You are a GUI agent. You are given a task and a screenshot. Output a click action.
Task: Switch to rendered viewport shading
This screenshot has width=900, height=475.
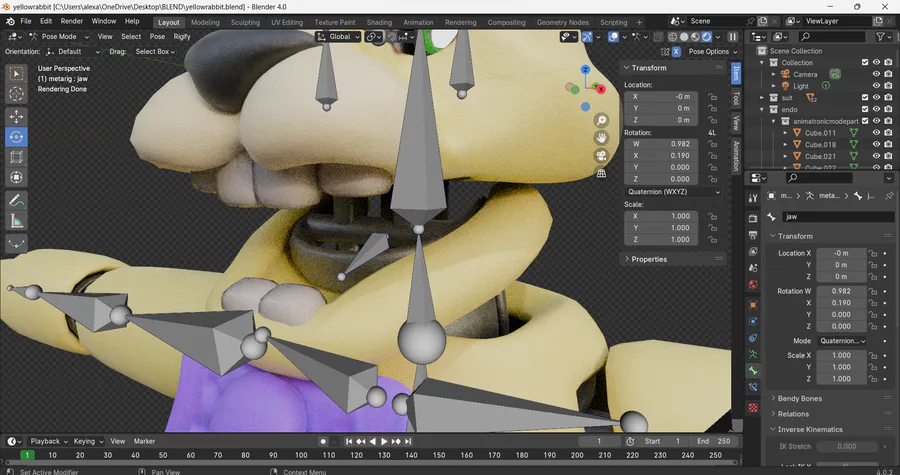click(707, 37)
